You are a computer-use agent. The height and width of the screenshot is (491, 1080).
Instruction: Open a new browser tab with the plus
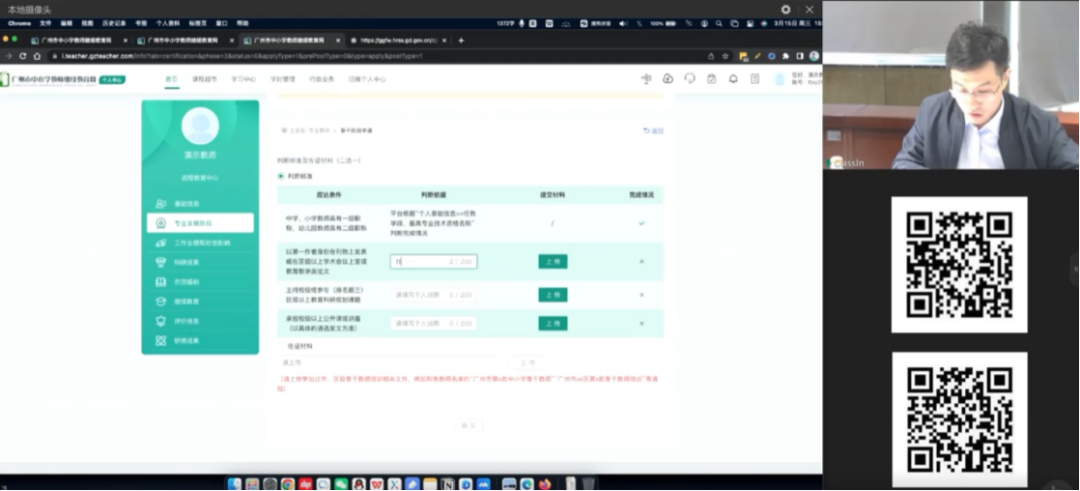click(461, 40)
